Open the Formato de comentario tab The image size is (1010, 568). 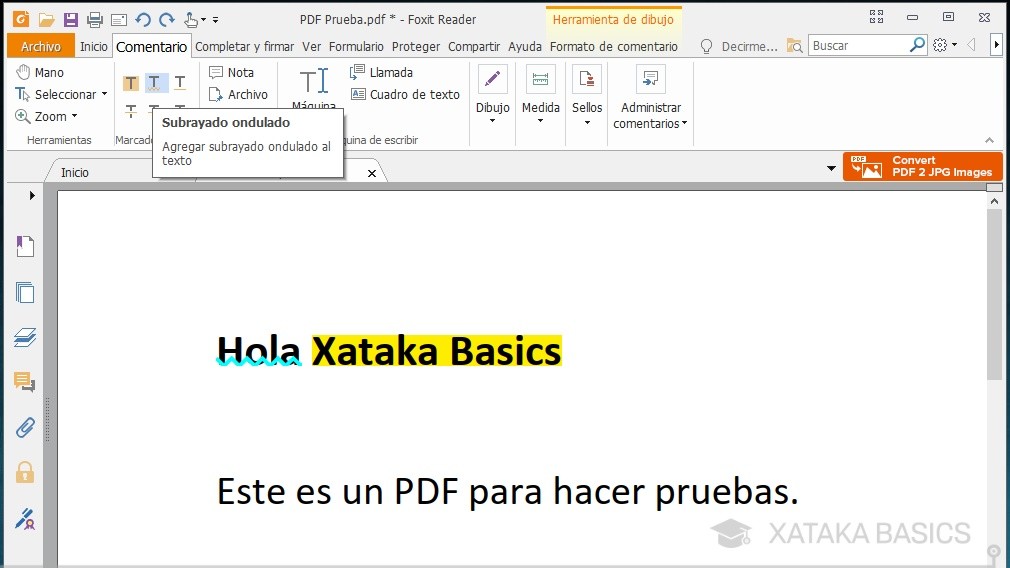tap(614, 46)
